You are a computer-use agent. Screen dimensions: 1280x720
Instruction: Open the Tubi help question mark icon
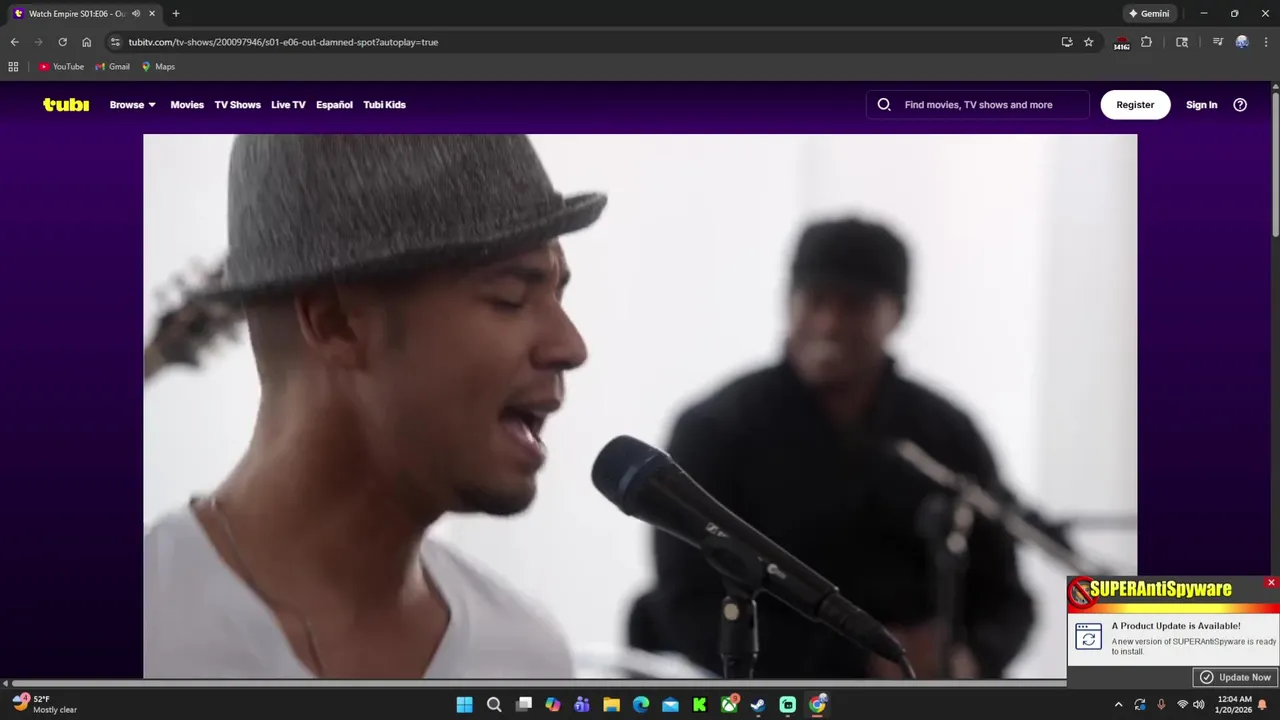[1240, 105]
